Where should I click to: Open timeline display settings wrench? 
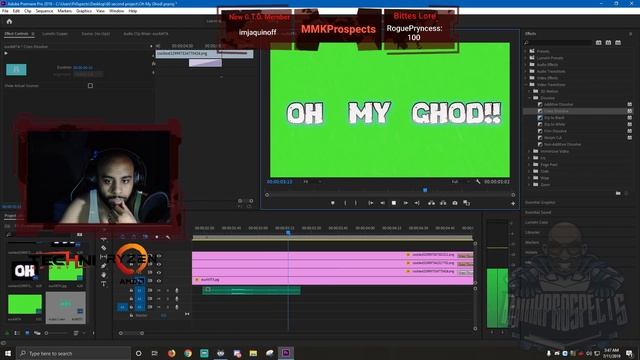[x=168, y=237]
